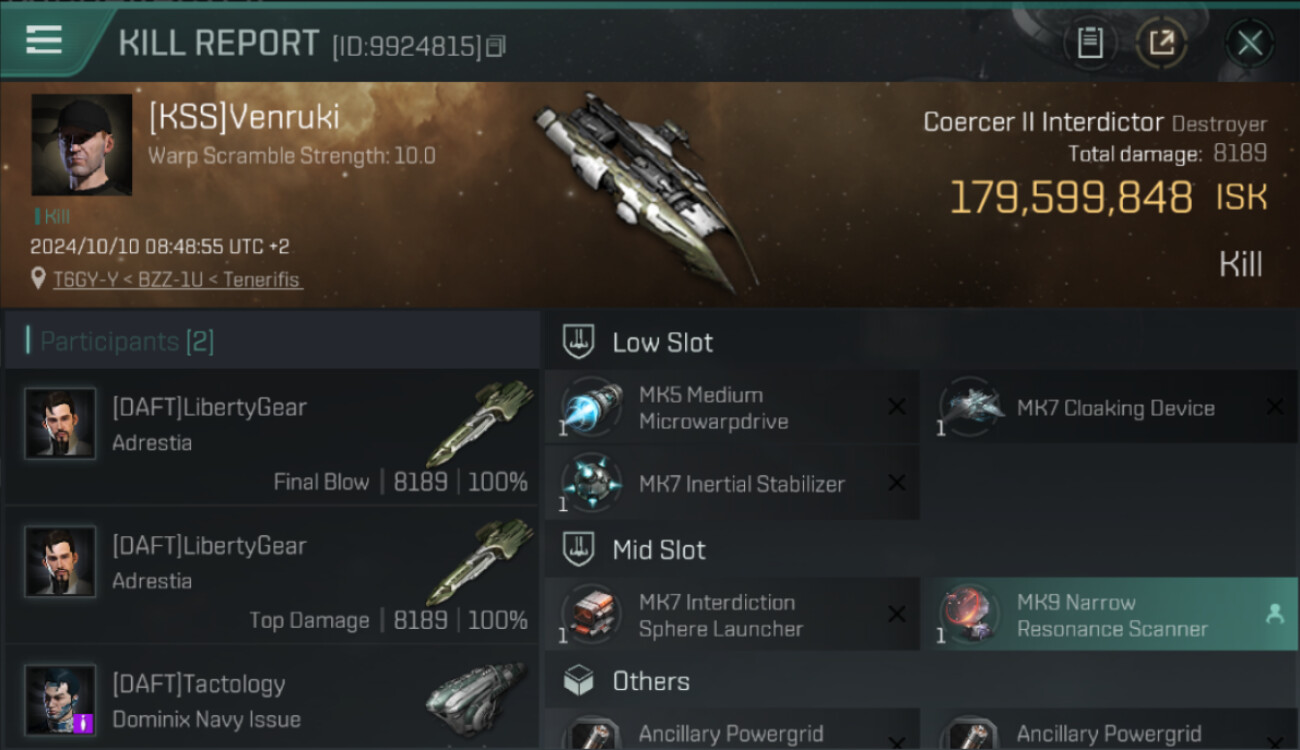Select the MK9 Narrow Resonance Scanner row
This screenshot has height=750, width=1300.
coord(1110,614)
